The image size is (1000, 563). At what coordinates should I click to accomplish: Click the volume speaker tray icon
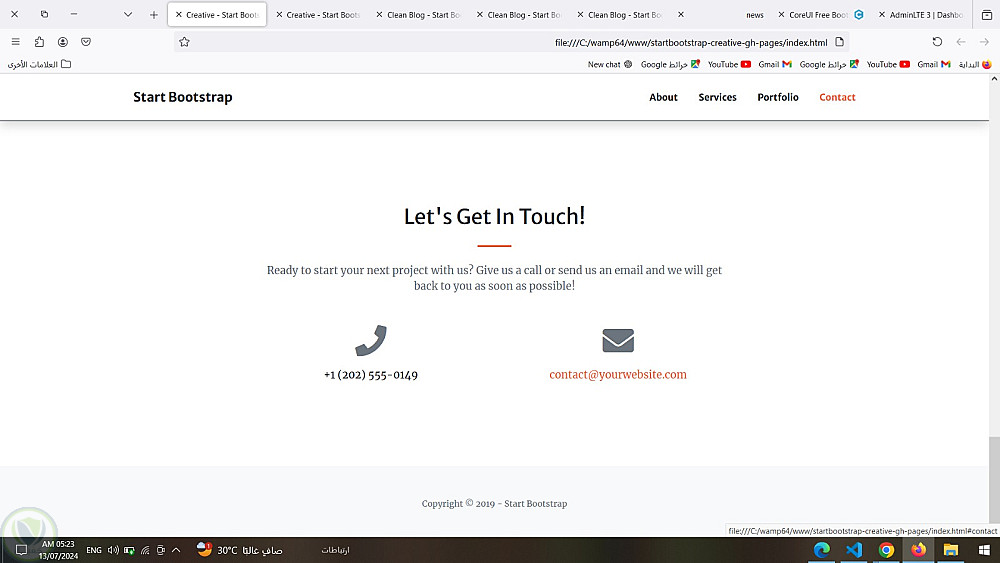coord(114,550)
